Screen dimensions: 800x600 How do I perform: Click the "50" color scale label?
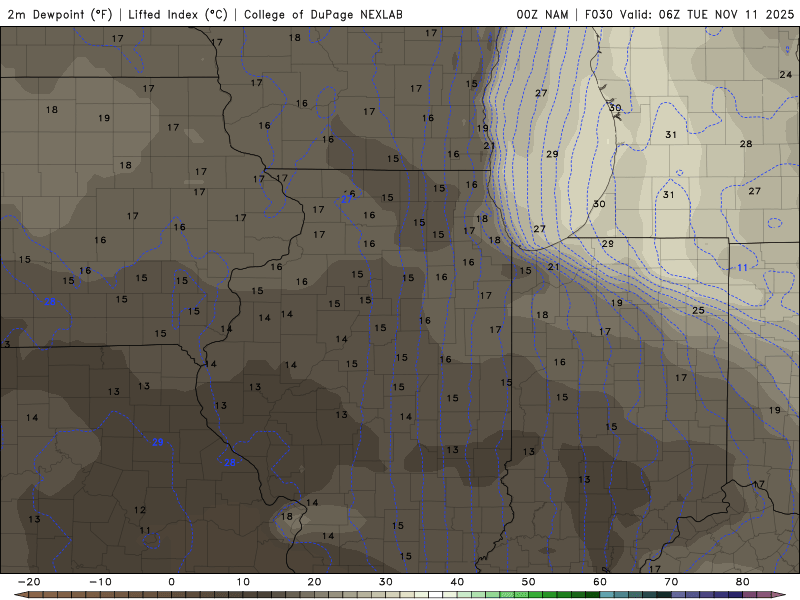[x=529, y=582]
